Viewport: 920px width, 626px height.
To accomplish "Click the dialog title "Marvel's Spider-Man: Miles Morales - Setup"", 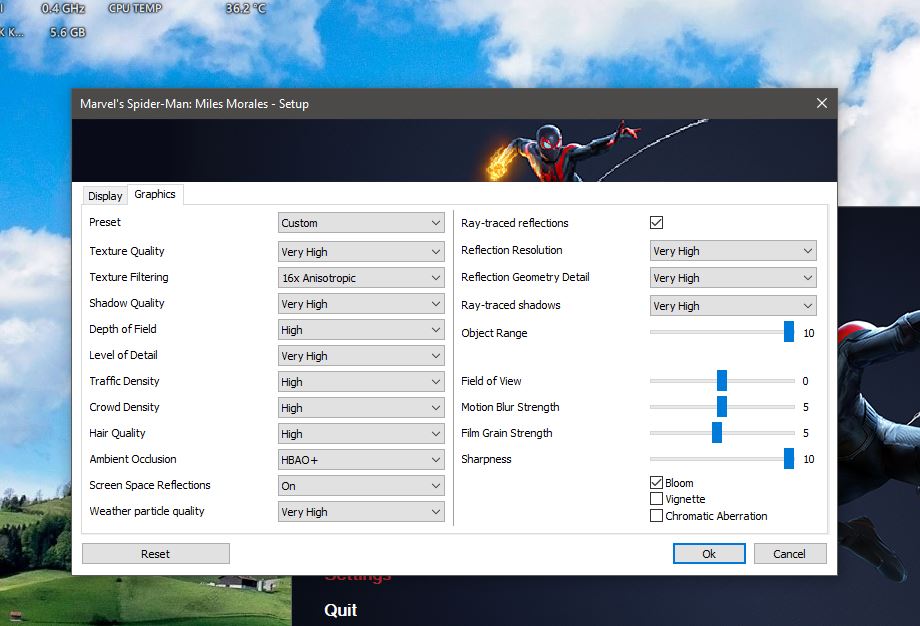I will [x=194, y=104].
